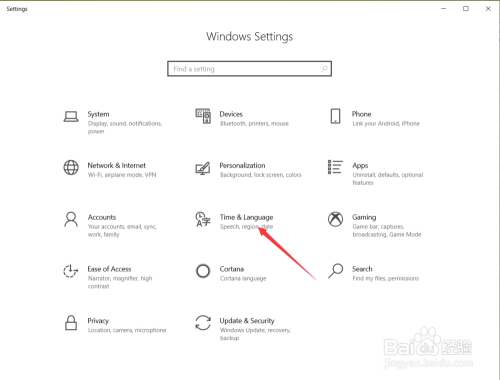Open the Personalization paintbrush icon

[x=203, y=168]
